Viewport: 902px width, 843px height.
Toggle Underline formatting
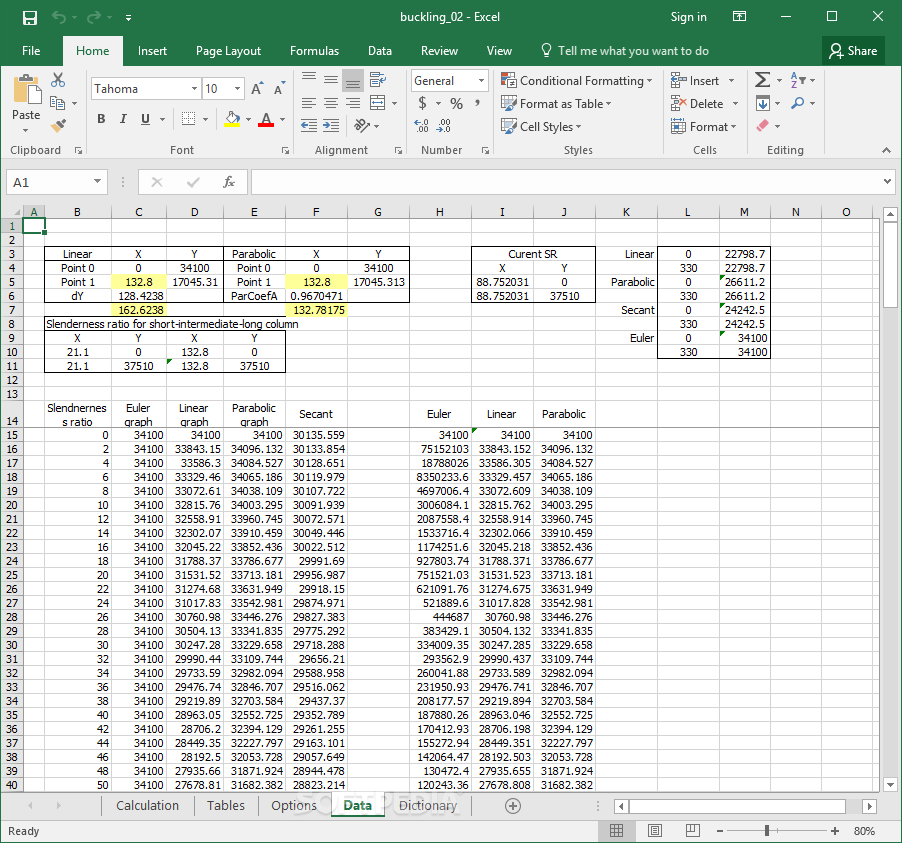coord(145,119)
